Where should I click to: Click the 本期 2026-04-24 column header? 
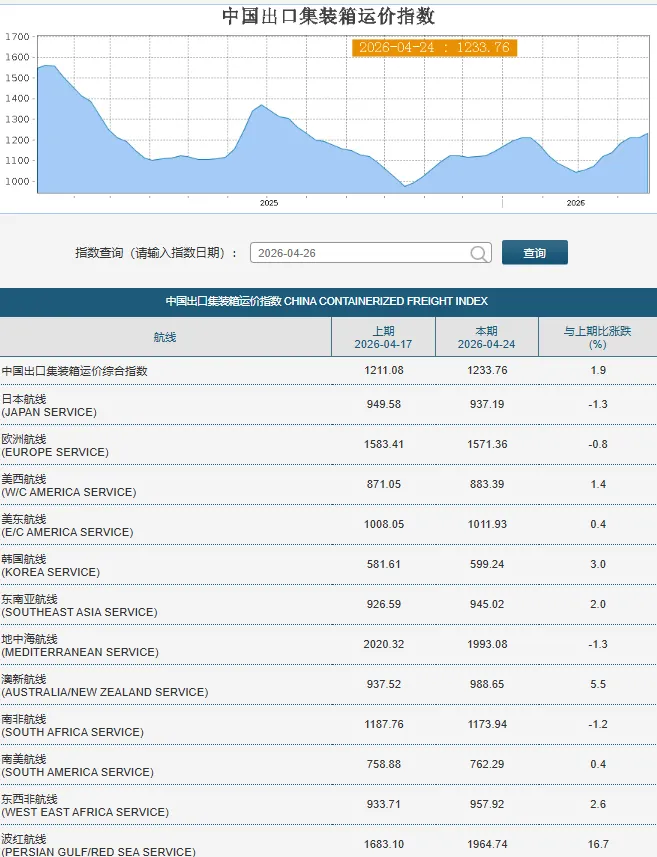tap(487, 337)
